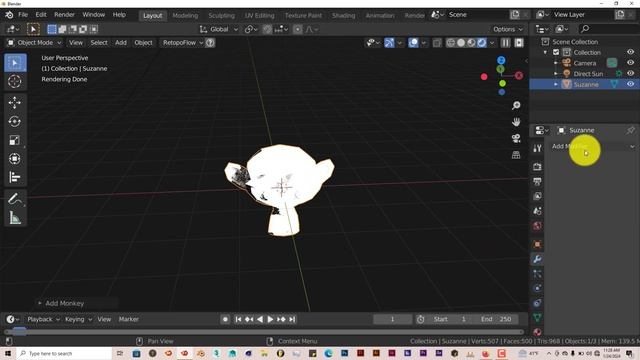This screenshot has height=360, width=640.
Task: Select the Select Box tool
Action: (x=15, y=63)
